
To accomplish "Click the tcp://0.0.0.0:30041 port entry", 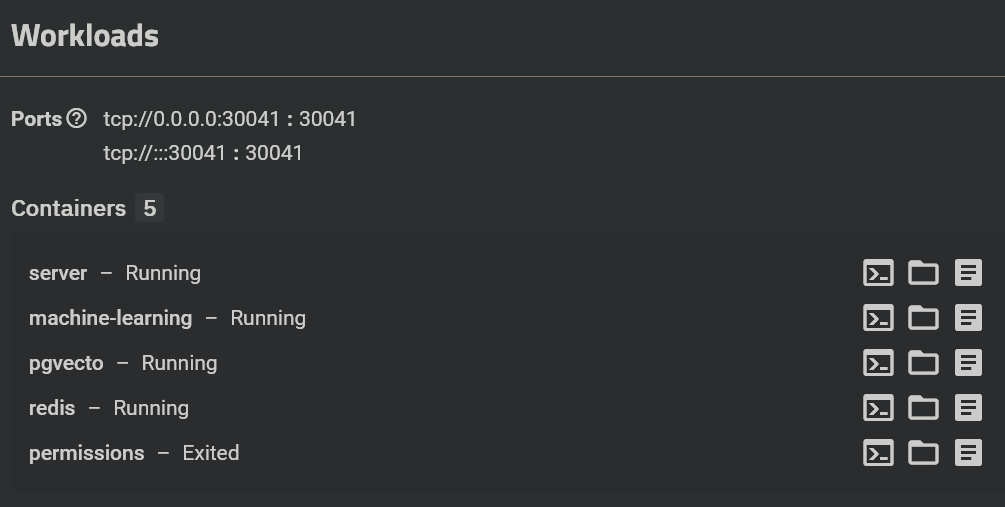I will point(229,119).
